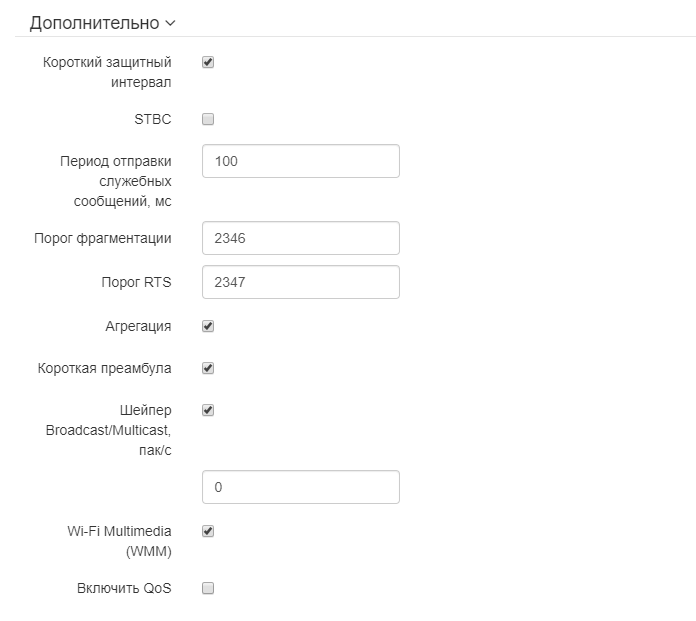The image size is (696, 621).
Task: Select the Порог RTS field with 2347
Action: pyautogui.click(x=300, y=282)
